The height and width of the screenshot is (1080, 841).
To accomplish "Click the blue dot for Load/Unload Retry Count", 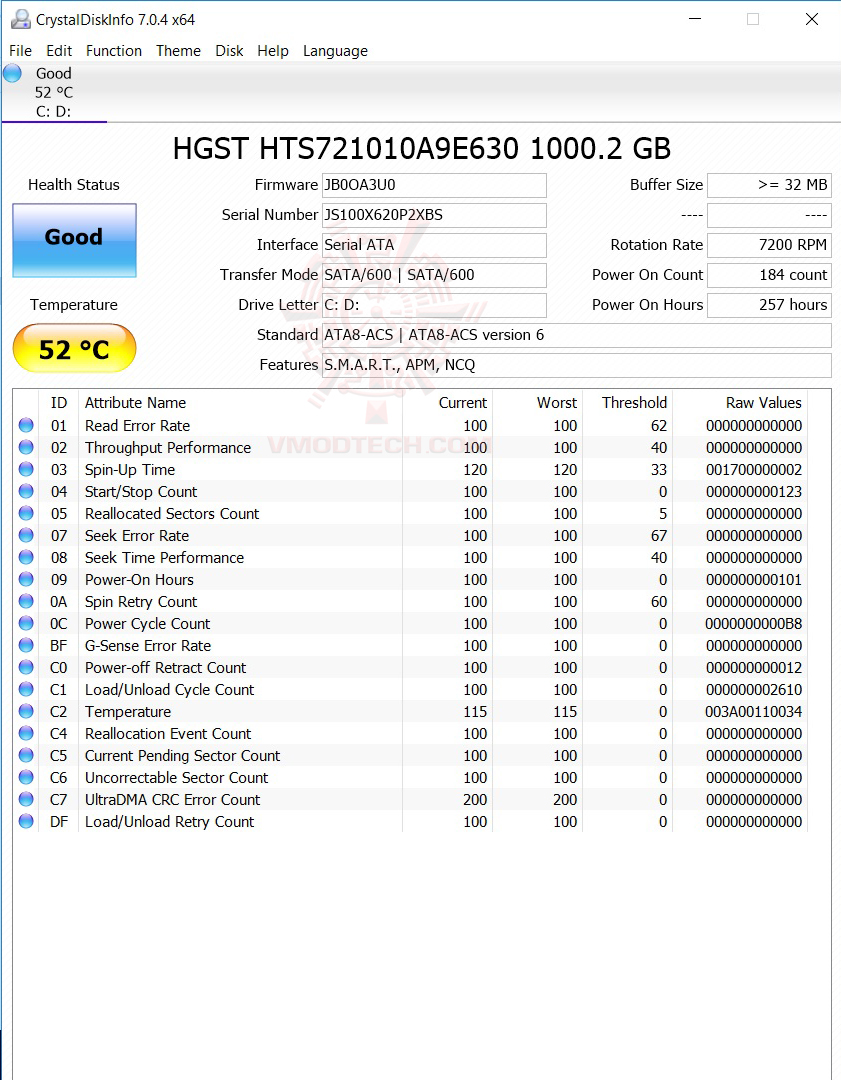I will (x=25, y=821).
